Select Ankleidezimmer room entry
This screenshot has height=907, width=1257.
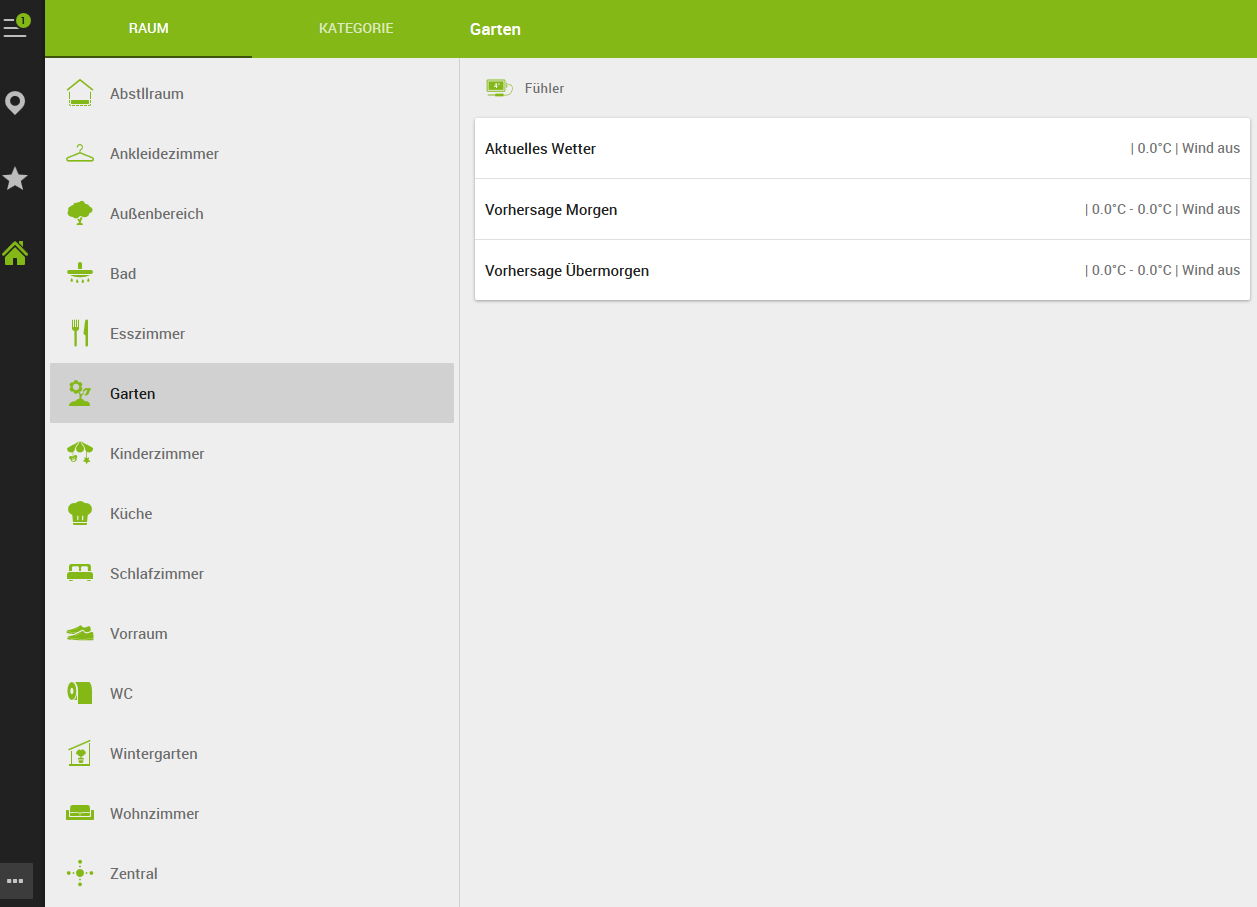click(252, 153)
